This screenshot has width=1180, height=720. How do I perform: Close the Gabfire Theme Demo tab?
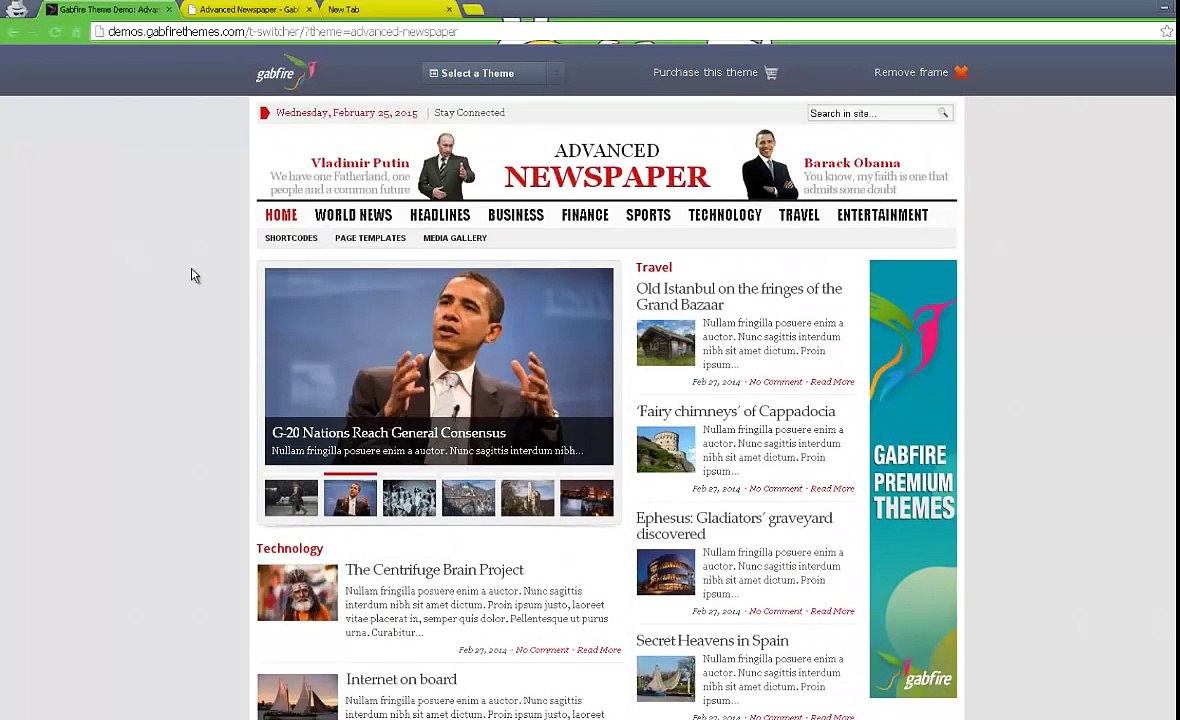tap(169, 10)
